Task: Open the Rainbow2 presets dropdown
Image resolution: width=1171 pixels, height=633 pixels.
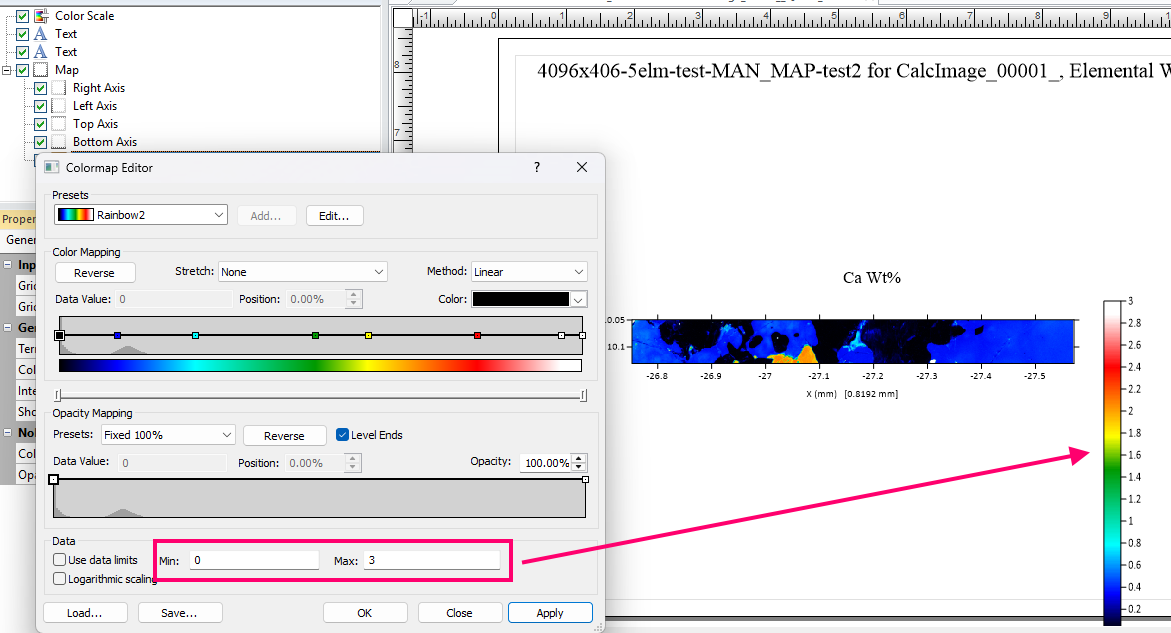Action: 141,215
